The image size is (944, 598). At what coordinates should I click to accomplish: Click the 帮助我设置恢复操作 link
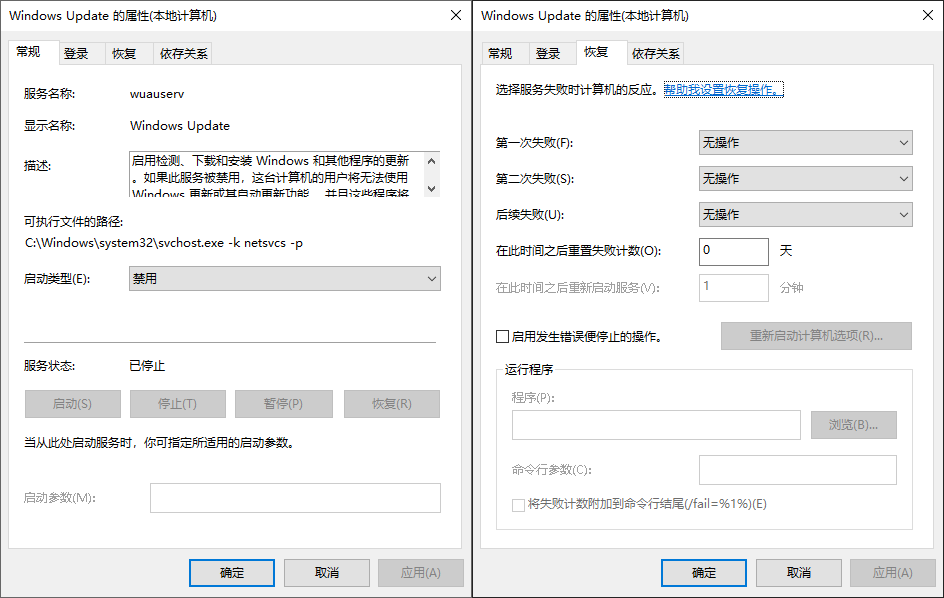[724, 90]
